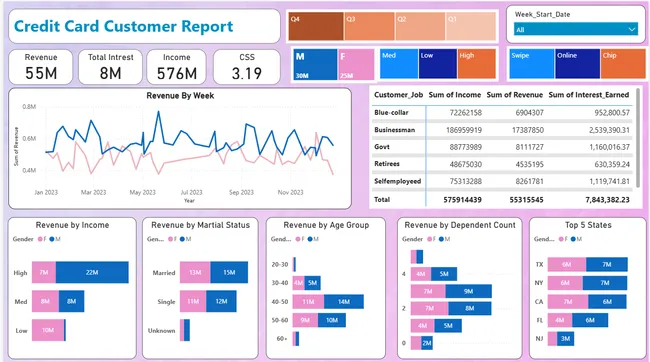Filter by Male gender tile M
Image resolution: width=650 pixels, height=362 pixels.
pyautogui.click(x=315, y=65)
